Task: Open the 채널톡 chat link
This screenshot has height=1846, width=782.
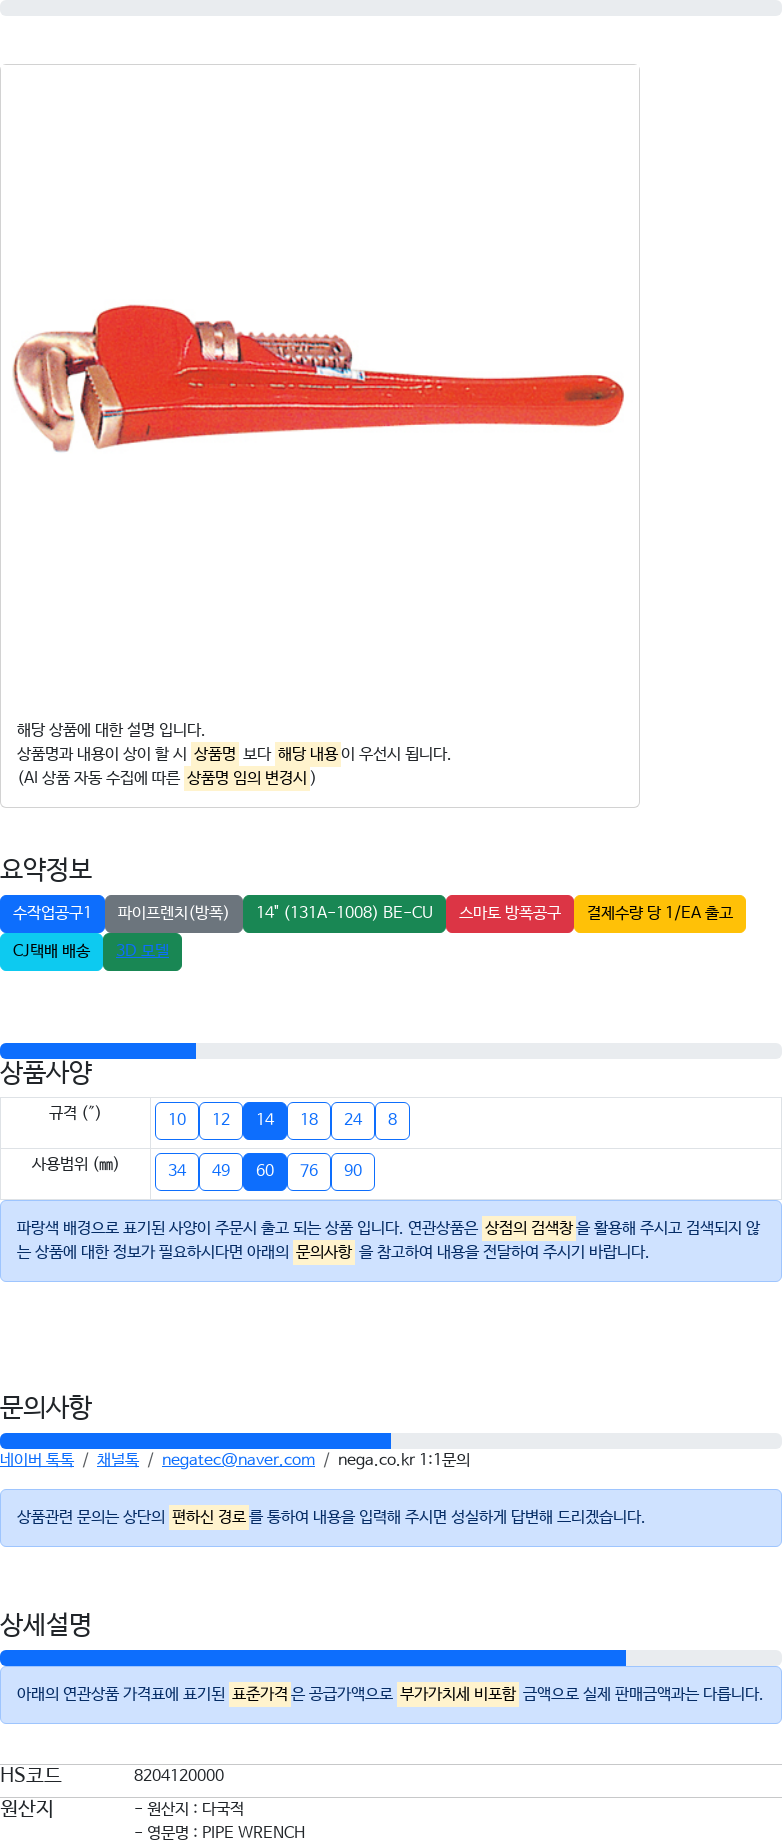Action: pos(118,1460)
